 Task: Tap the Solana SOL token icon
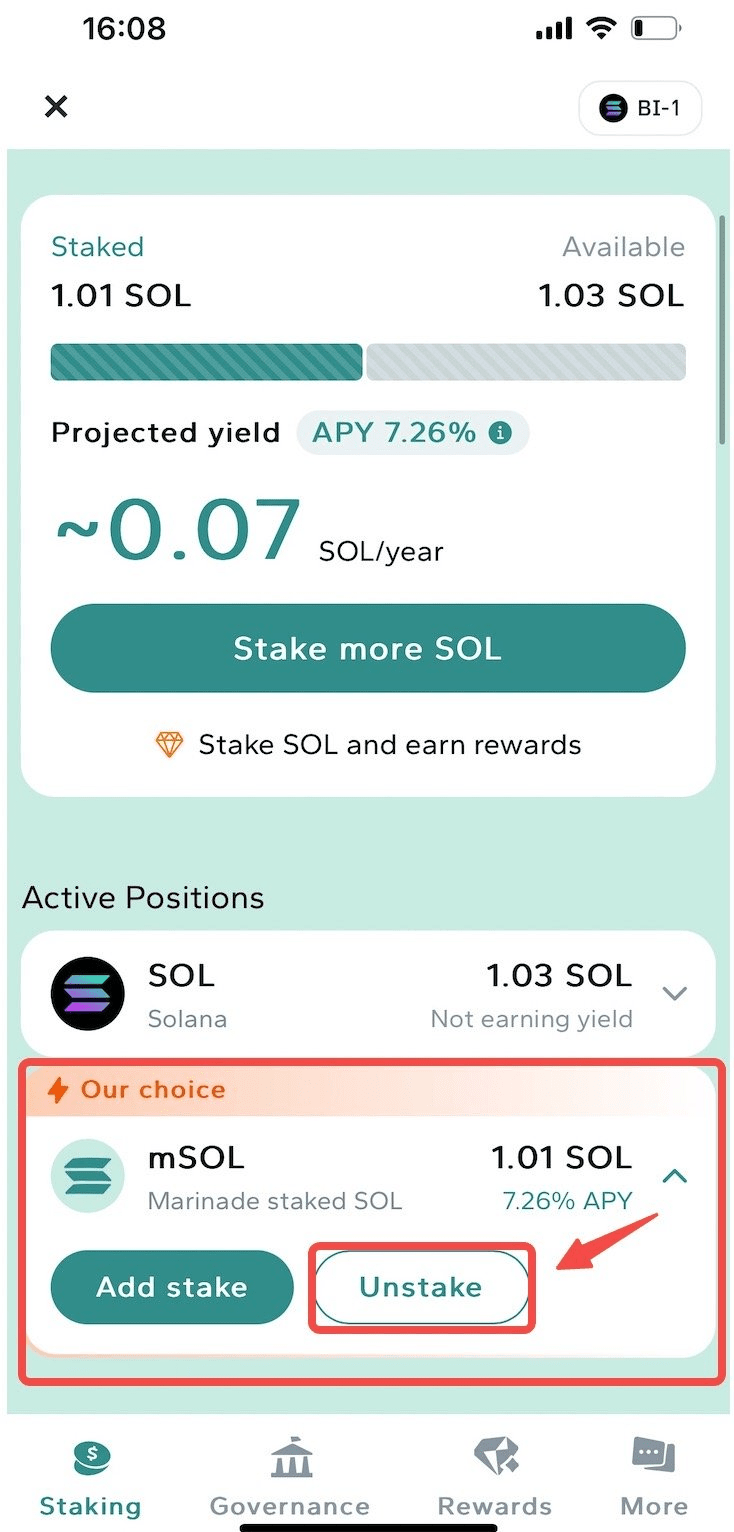[x=88, y=993]
